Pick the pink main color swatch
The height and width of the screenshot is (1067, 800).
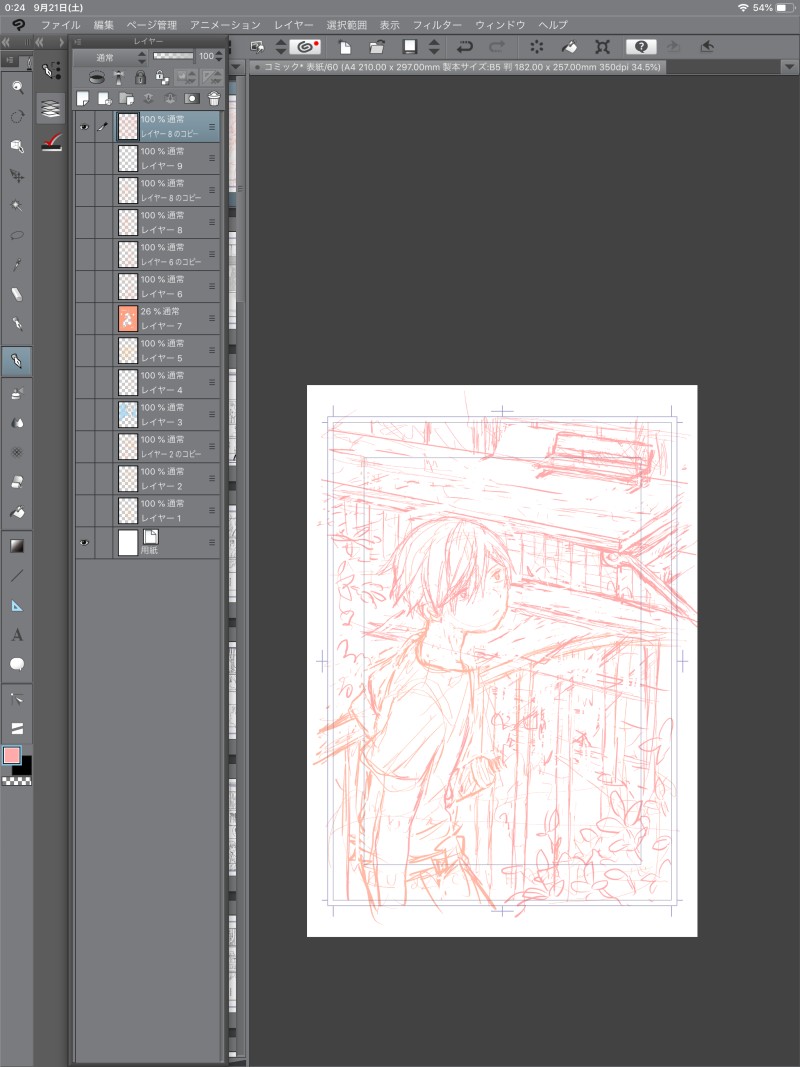coord(12,755)
